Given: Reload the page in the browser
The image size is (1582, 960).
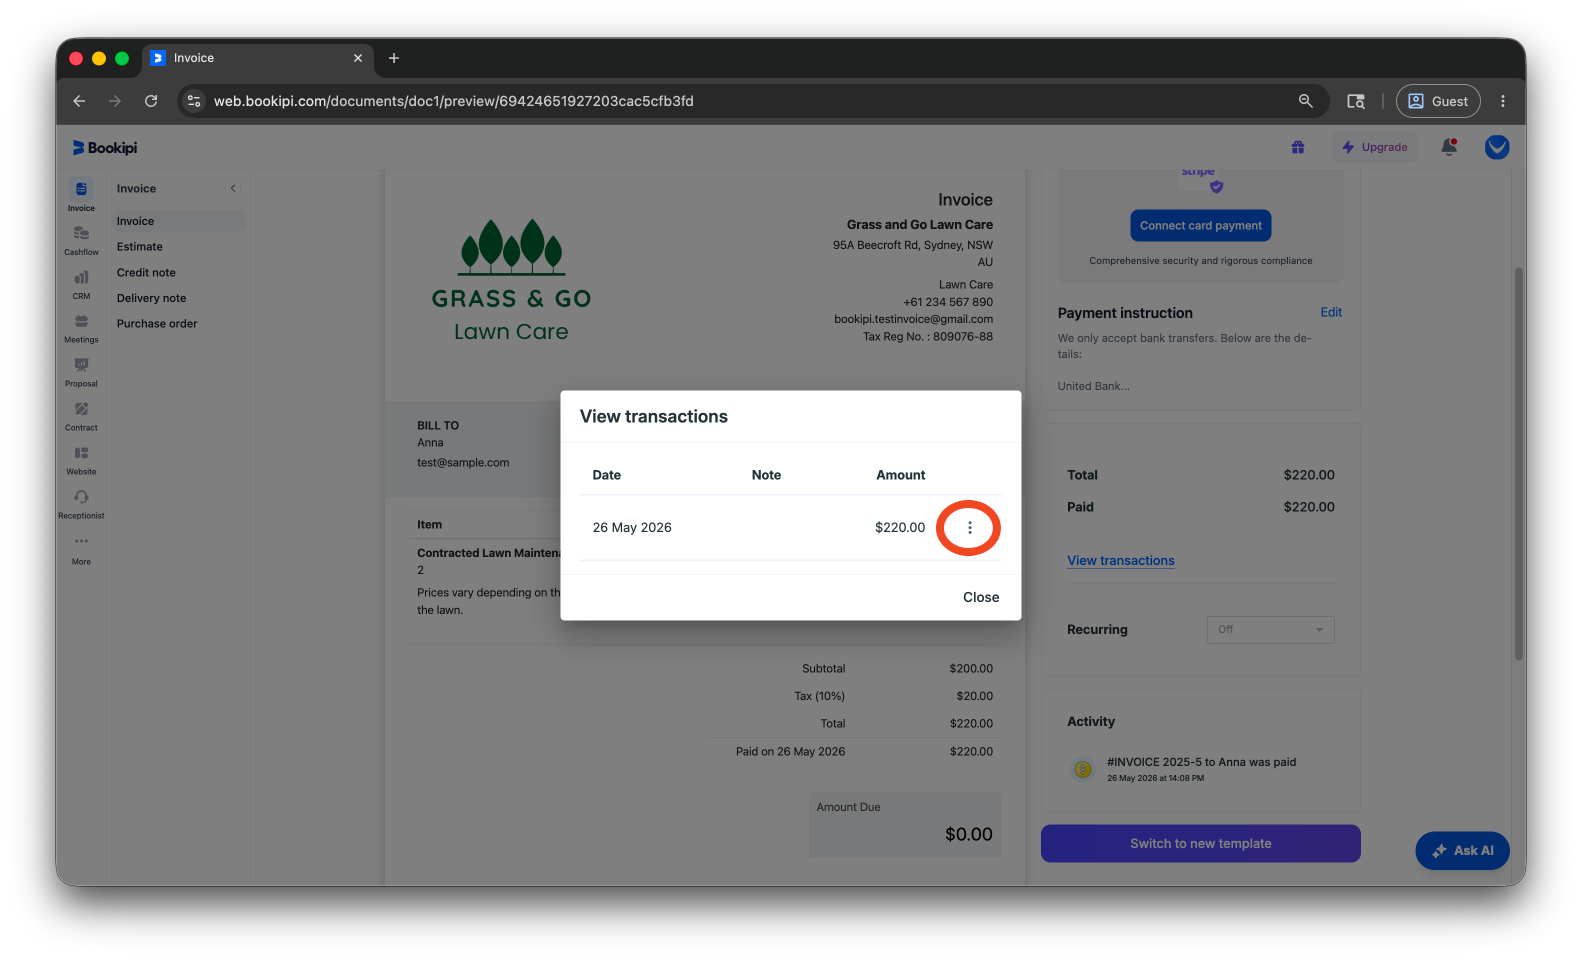Looking at the screenshot, I should tap(151, 101).
